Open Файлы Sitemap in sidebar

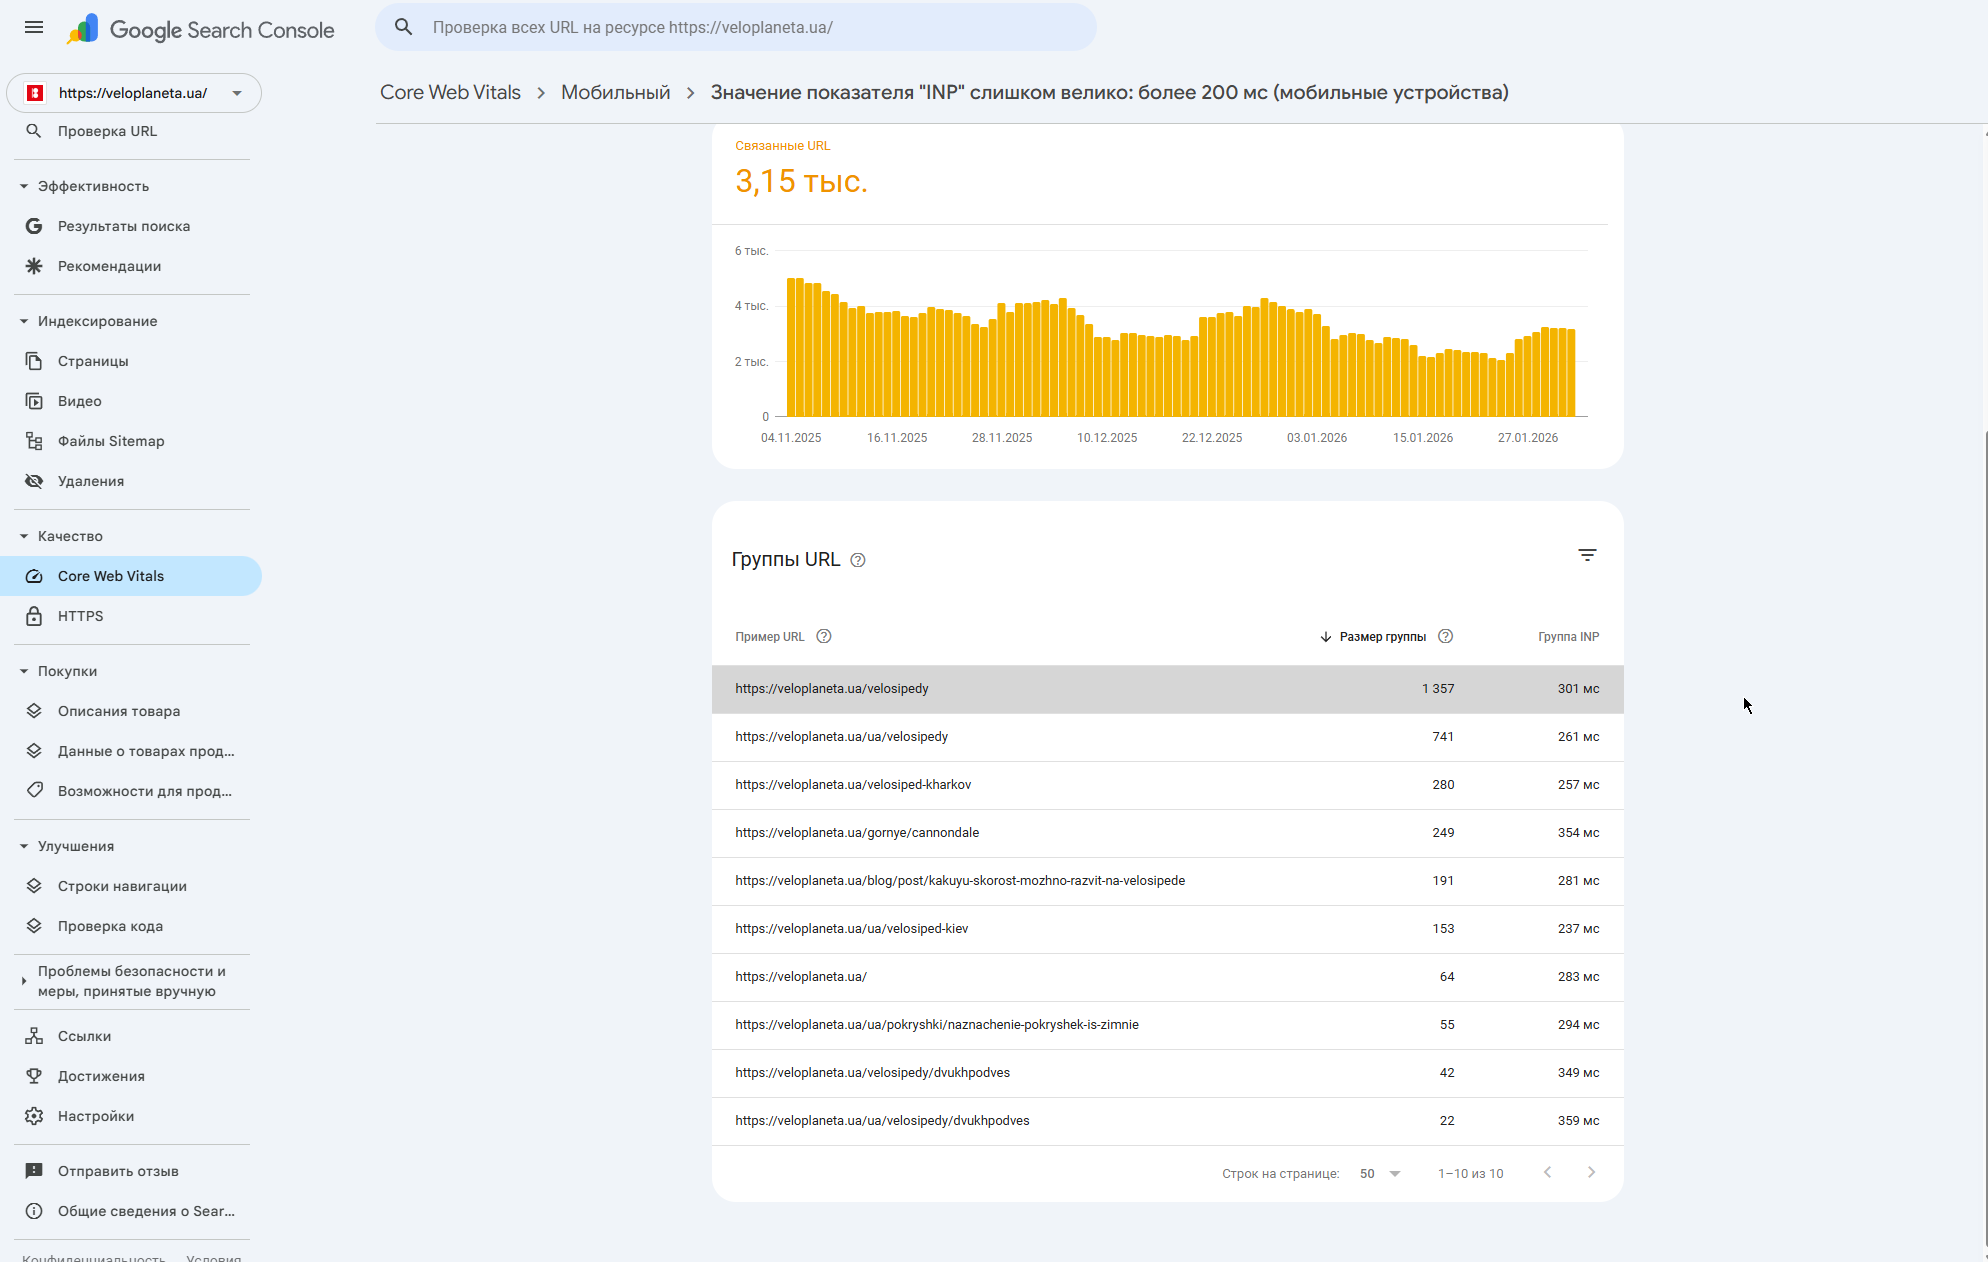pos(111,441)
